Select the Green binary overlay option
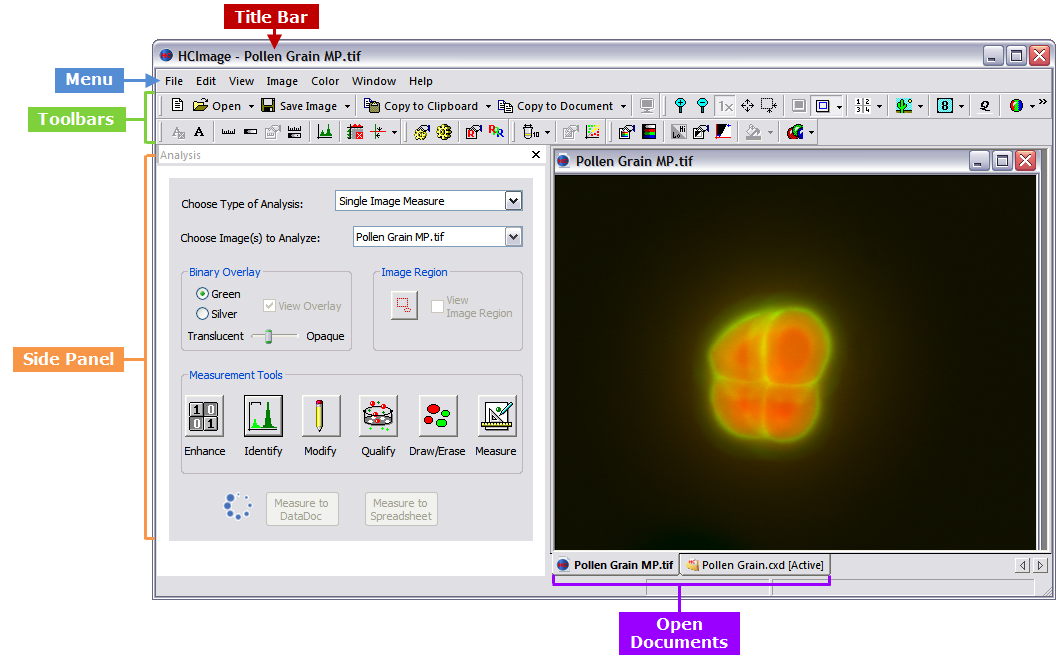This screenshot has height=662, width=1059. [x=203, y=294]
